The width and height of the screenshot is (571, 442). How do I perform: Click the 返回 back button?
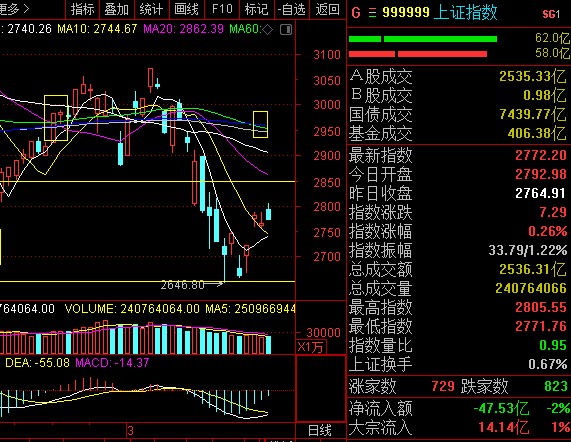[x=327, y=9]
